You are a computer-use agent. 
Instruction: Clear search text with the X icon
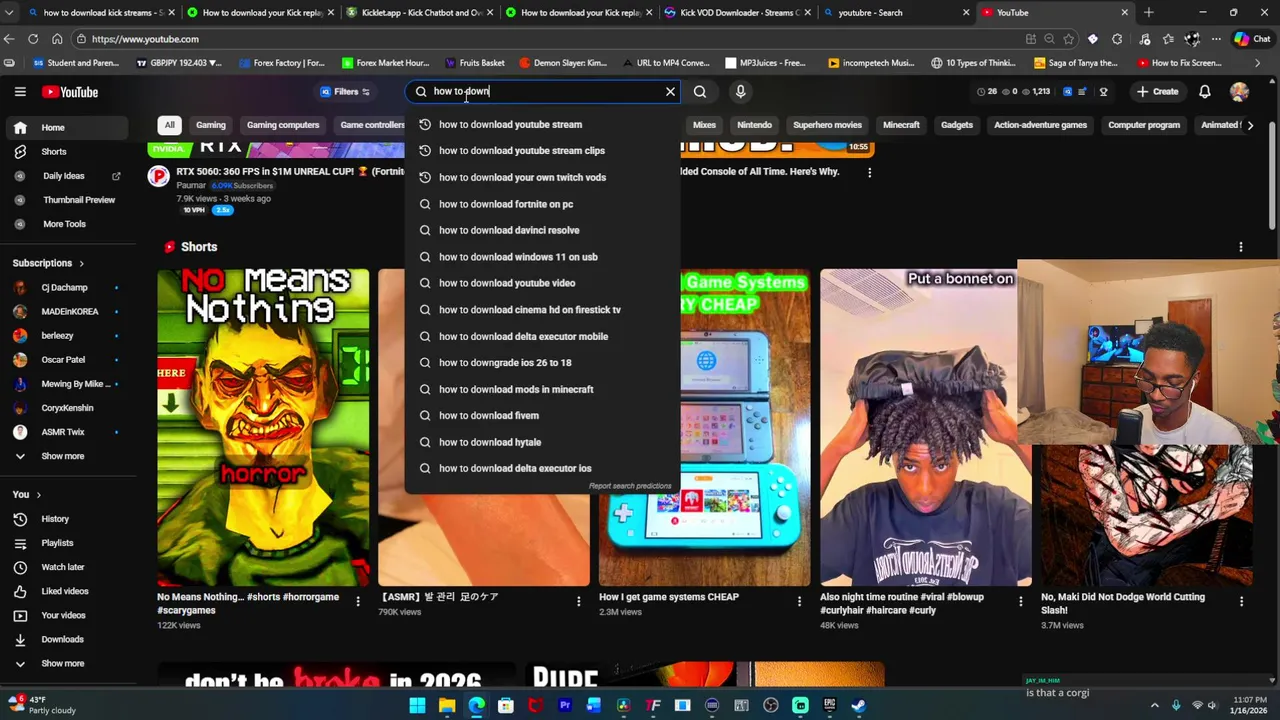coord(670,92)
